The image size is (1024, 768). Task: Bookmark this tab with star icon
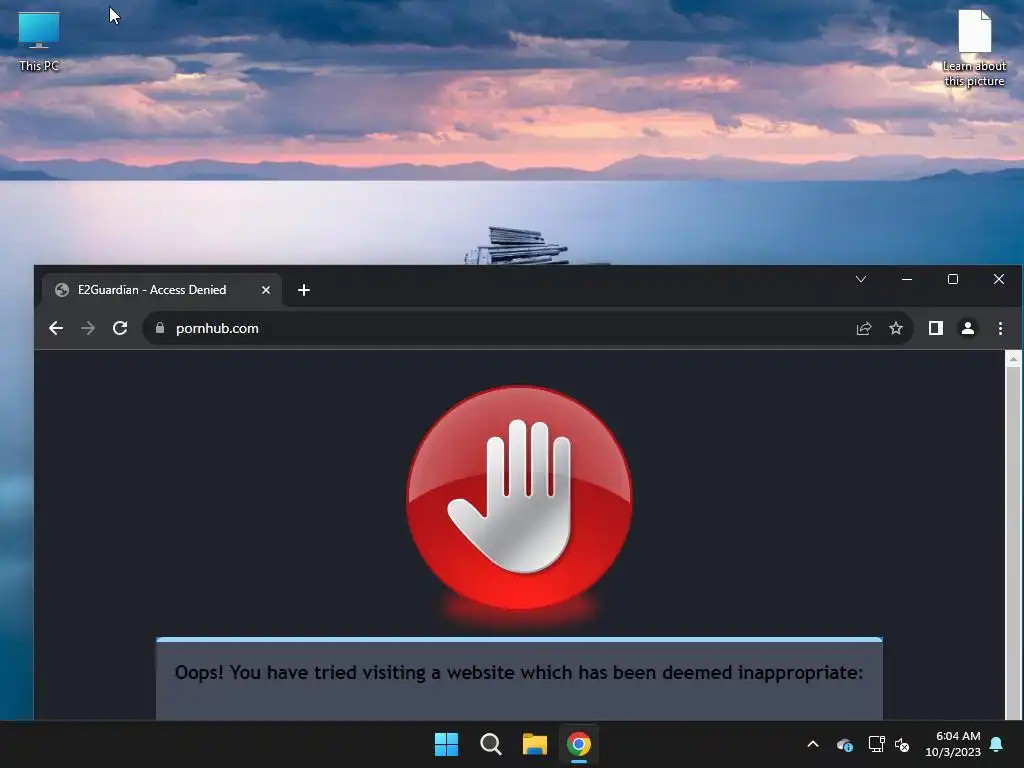(896, 328)
